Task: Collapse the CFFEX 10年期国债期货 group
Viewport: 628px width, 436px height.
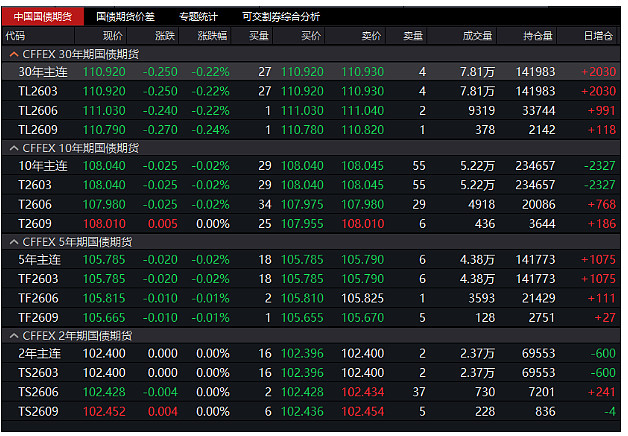Action: tap(14, 148)
